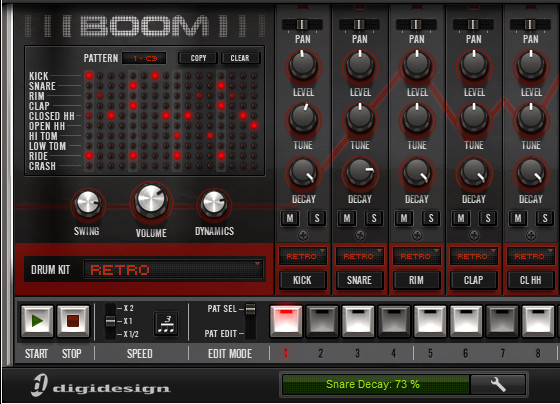
Task: Mute the Rim channel
Action: 404,218
